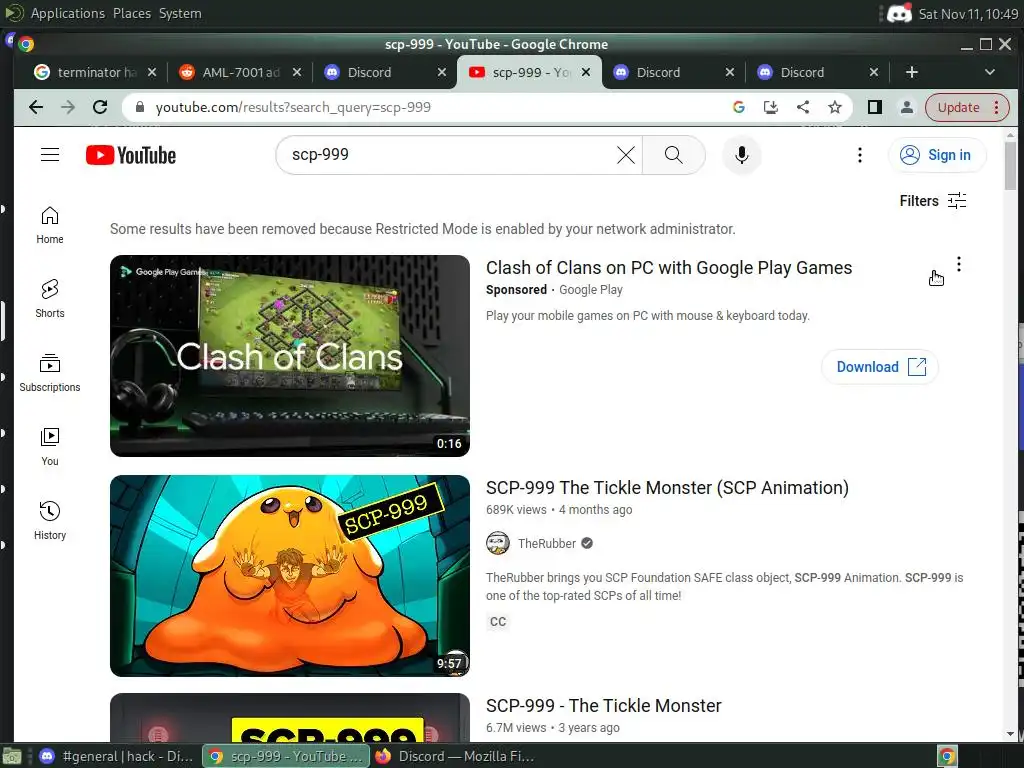
Task: Click the Download button on the ad
Action: [x=880, y=367]
